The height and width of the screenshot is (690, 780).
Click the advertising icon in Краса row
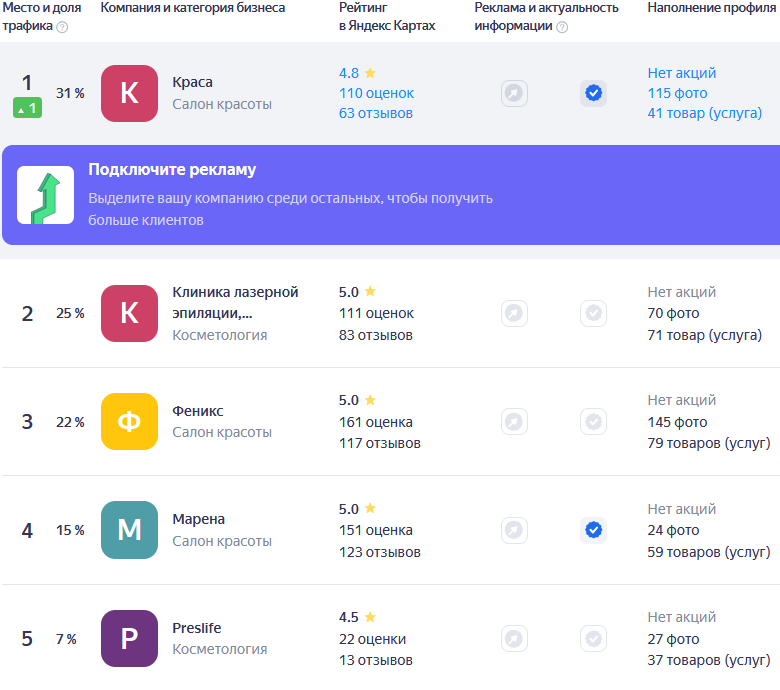514,93
